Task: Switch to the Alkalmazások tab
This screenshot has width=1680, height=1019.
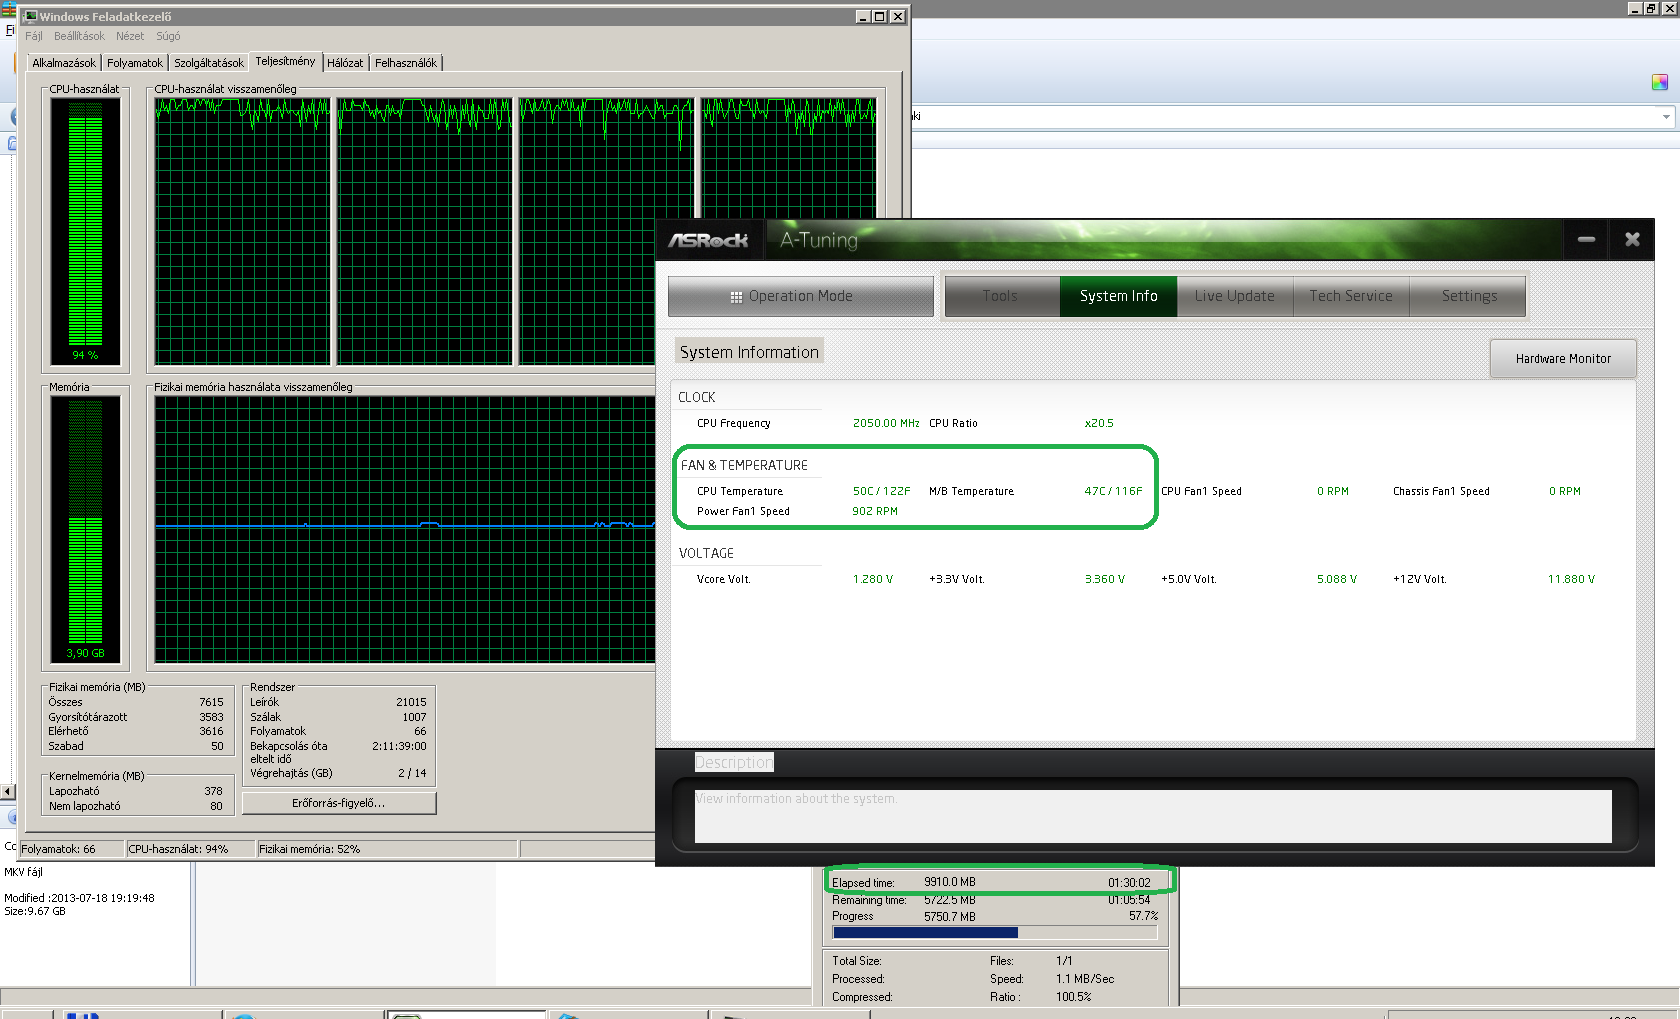Action: pos(64,63)
